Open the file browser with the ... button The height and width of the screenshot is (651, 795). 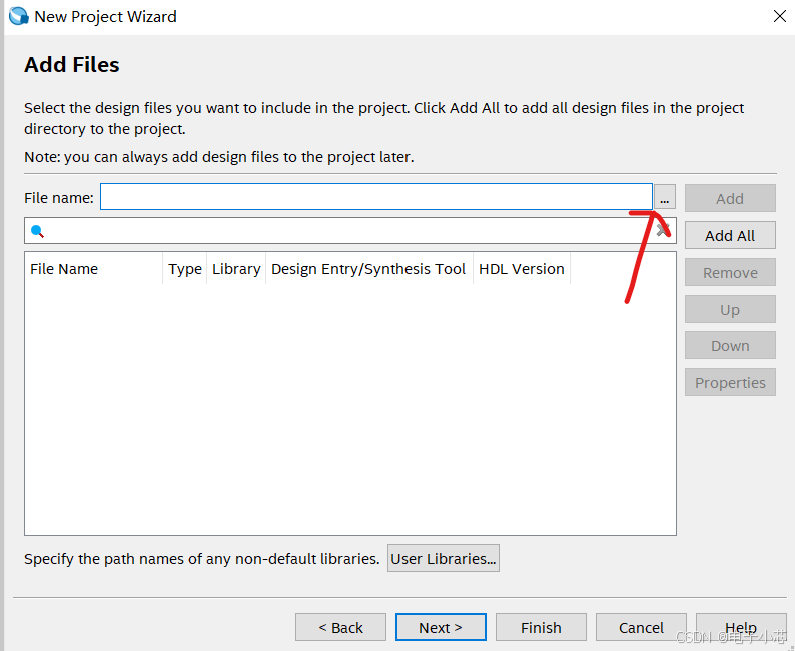(664, 198)
